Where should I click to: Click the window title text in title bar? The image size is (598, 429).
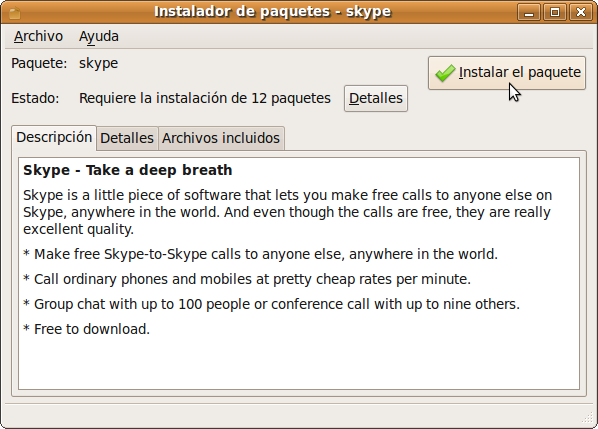tap(273, 12)
